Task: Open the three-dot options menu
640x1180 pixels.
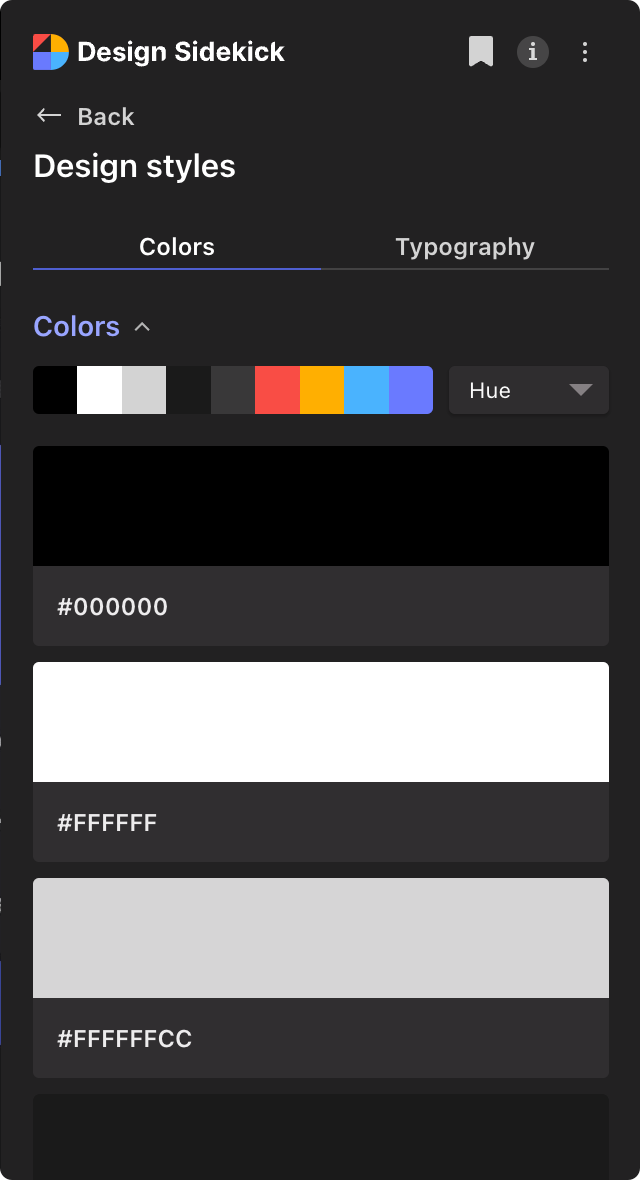Action: coord(585,52)
